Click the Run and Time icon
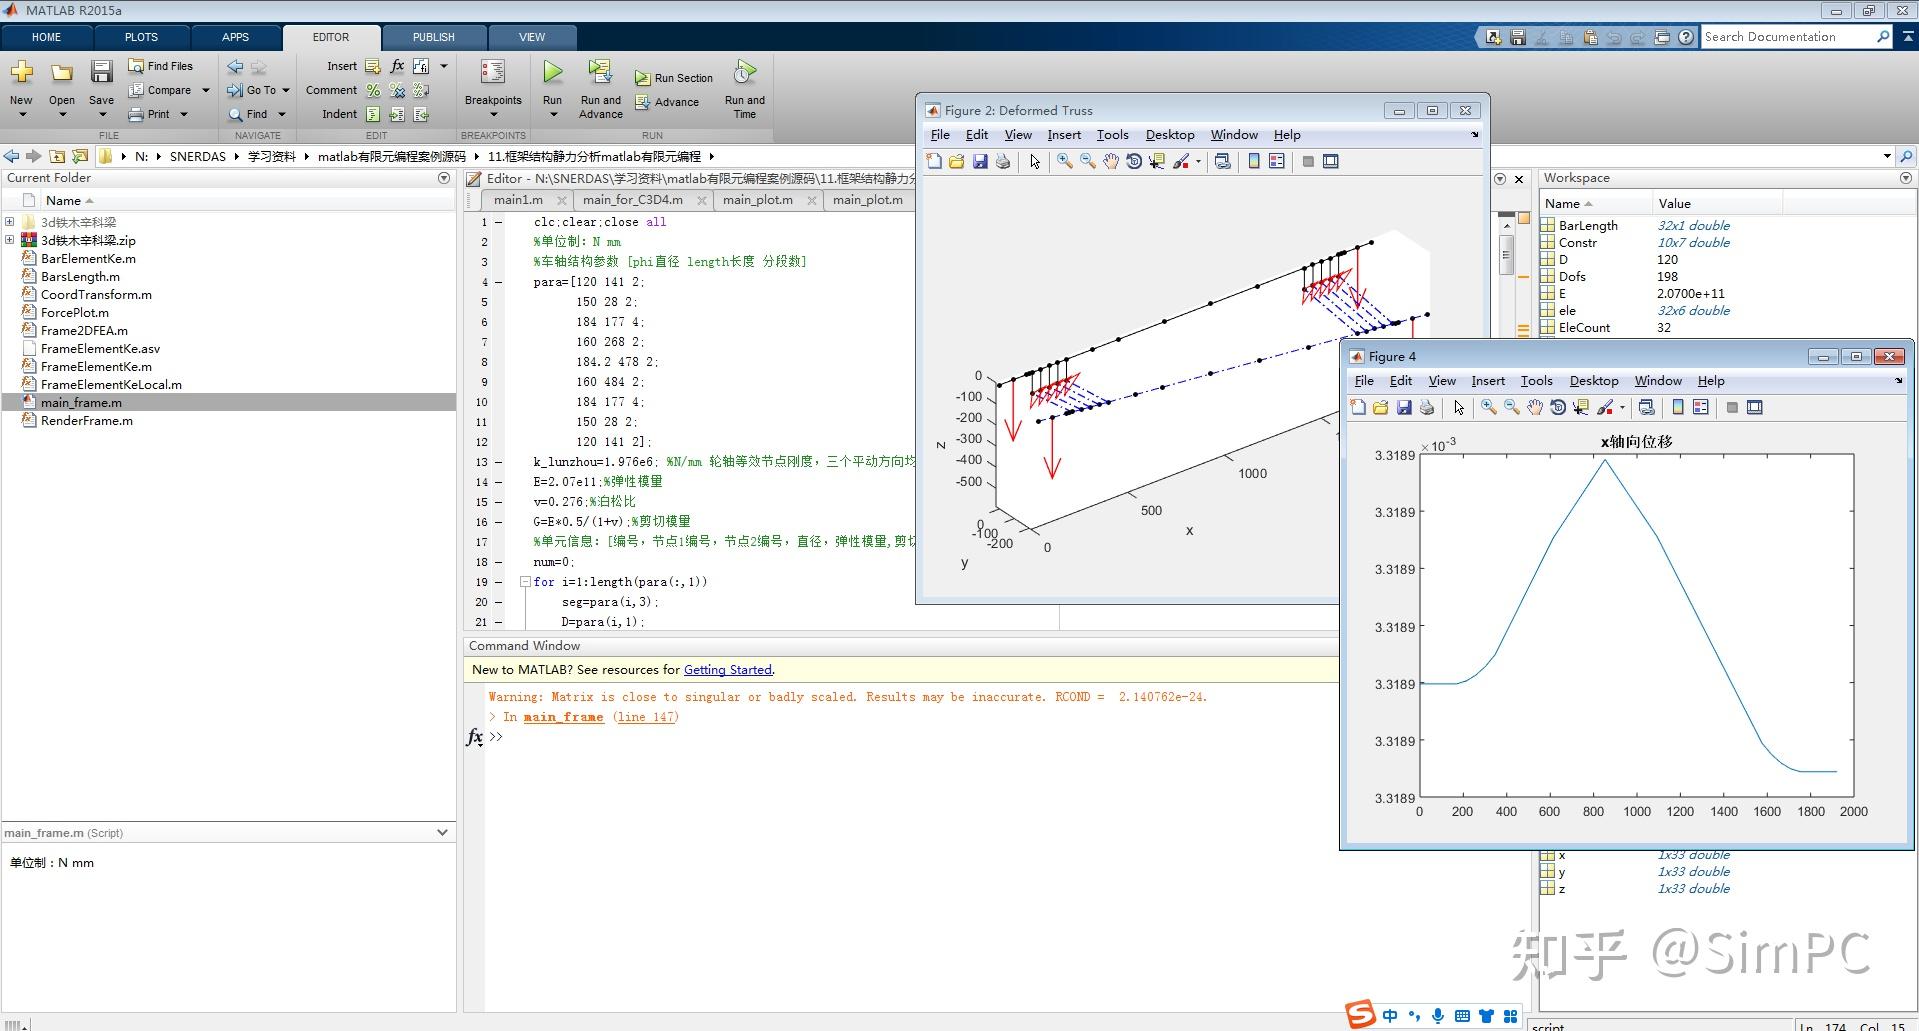The width and height of the screenshot is (1919, 1031). click(744, 73)
